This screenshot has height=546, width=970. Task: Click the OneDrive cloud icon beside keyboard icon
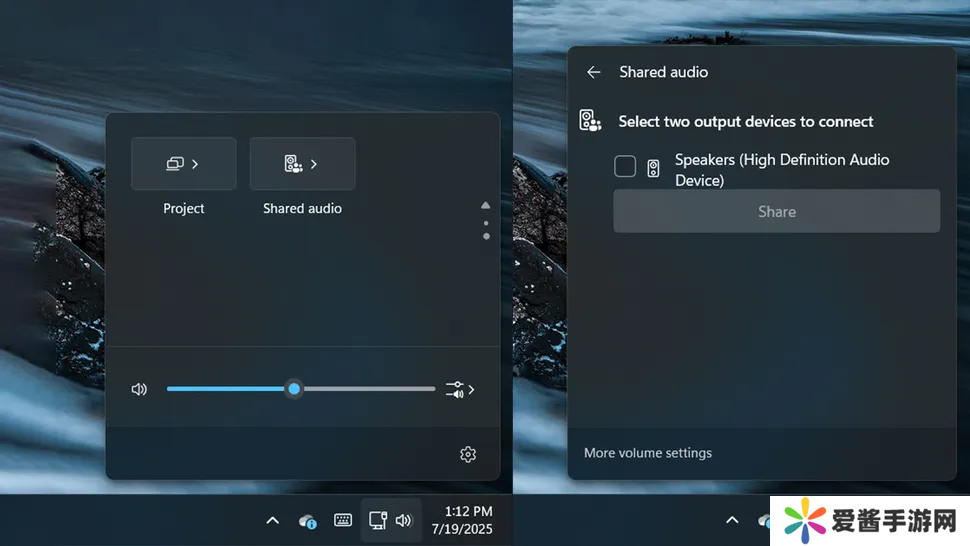point(308,520)
